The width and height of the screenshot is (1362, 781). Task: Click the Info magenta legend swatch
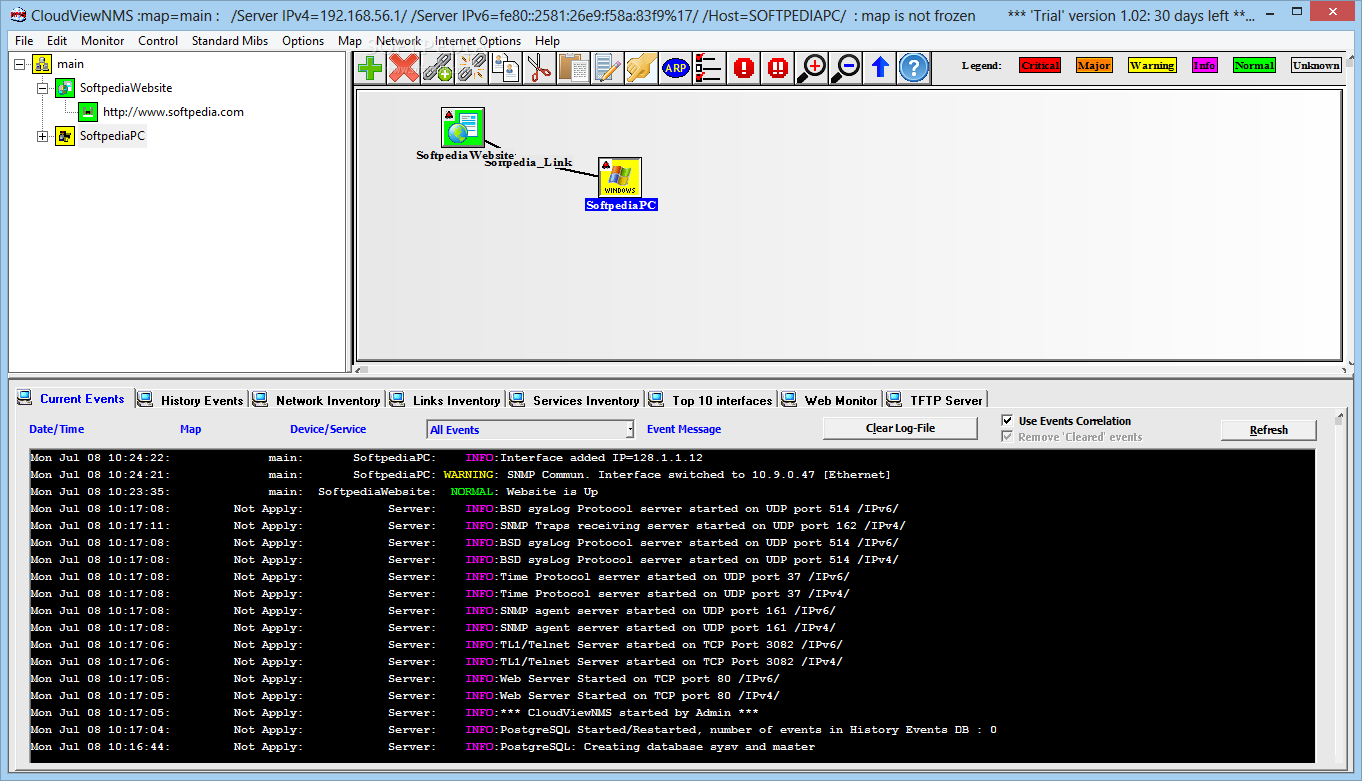click(x=1205, y=65)
